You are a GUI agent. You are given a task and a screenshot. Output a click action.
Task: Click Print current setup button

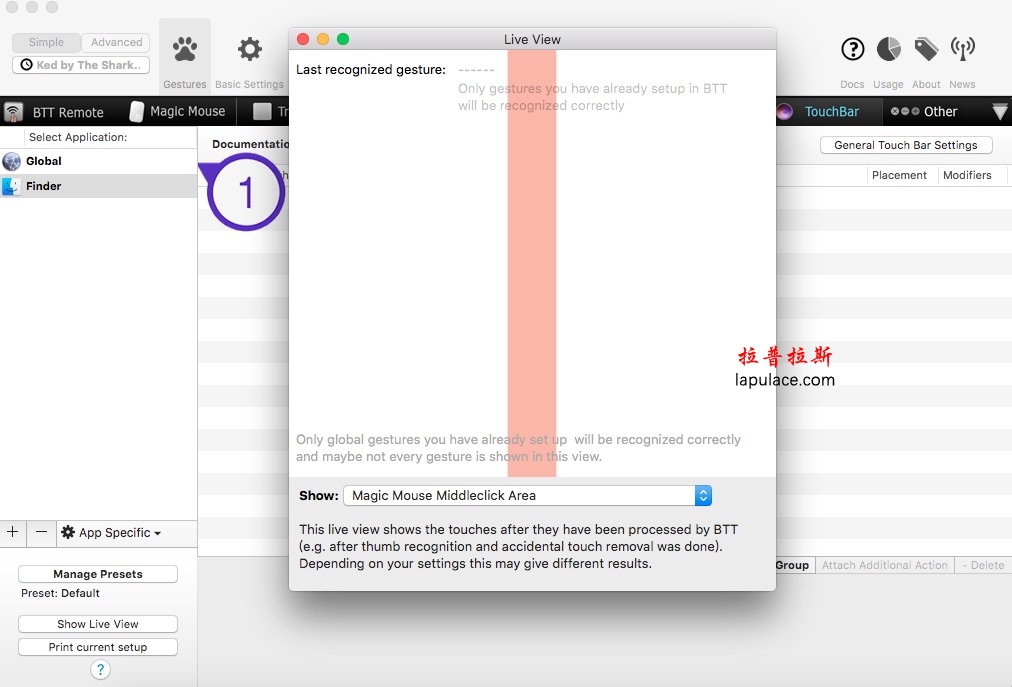coord(97,647)
